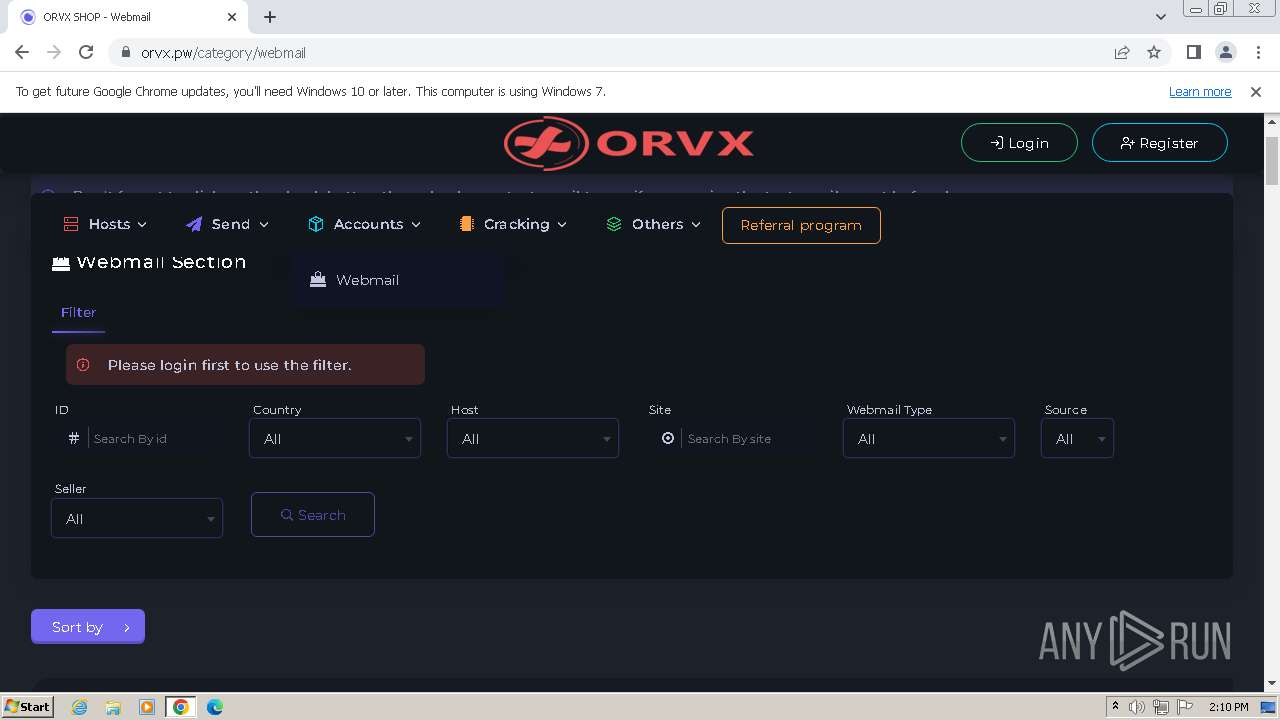The height and width of the screenshot is (720, 1280).
Task: Click the Accounts cube icon
Action: coord(316,224)
